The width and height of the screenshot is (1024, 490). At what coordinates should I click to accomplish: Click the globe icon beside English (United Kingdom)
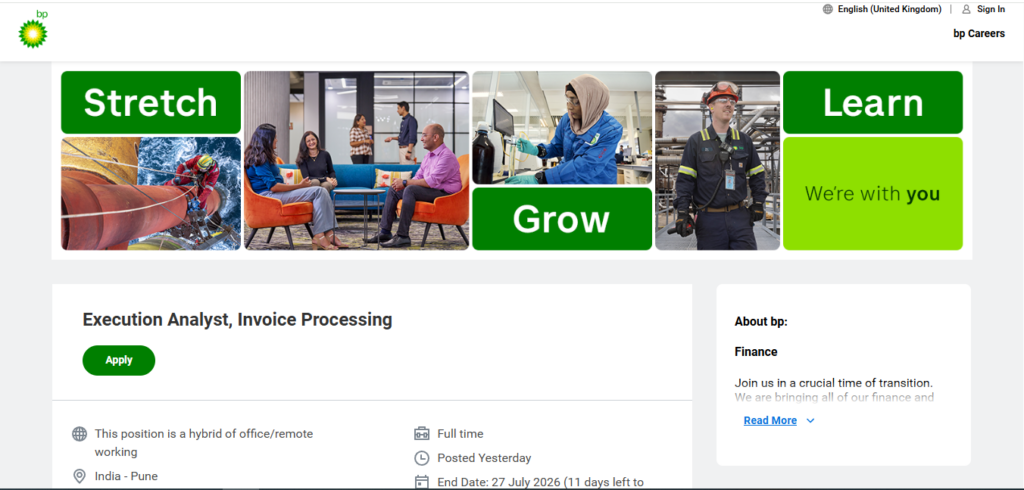tap(827, 9)
